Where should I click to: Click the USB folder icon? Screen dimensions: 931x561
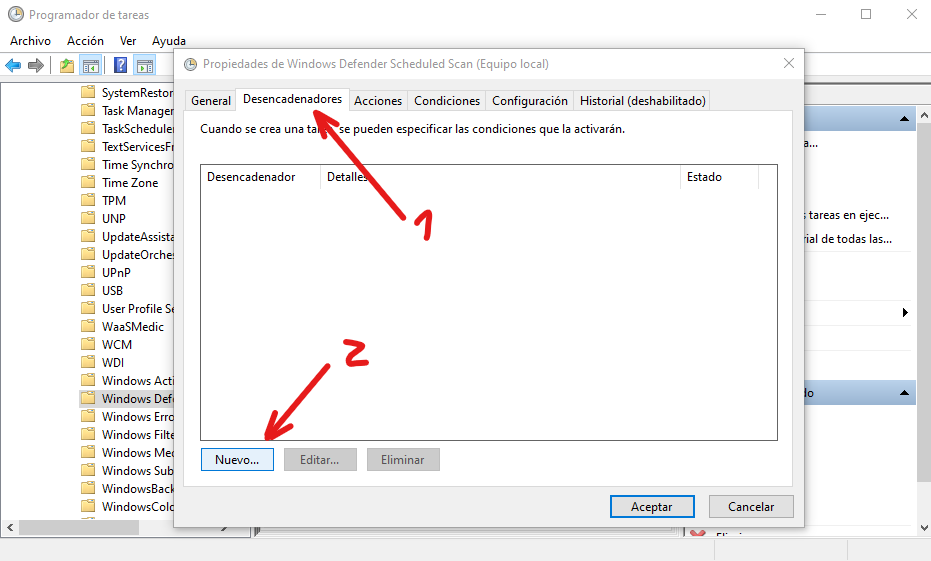tap(88, 290)
